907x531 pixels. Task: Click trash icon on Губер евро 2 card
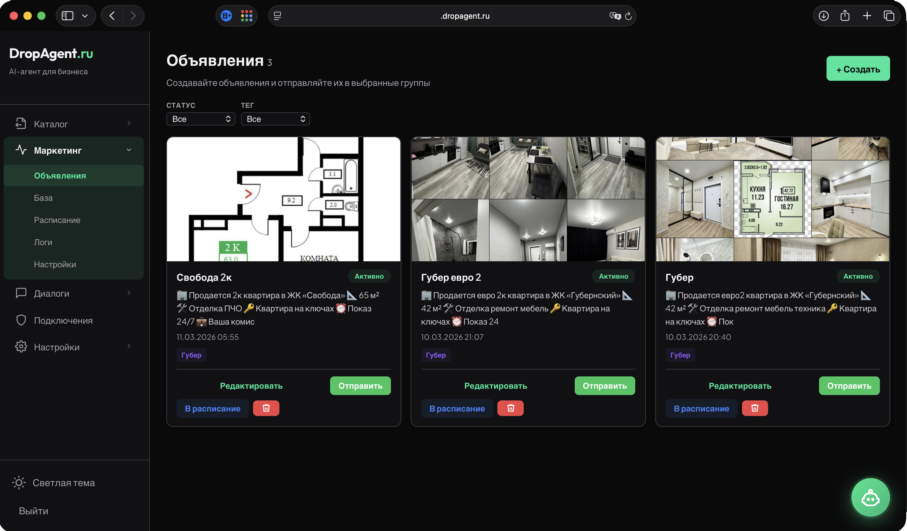point(510,408)
